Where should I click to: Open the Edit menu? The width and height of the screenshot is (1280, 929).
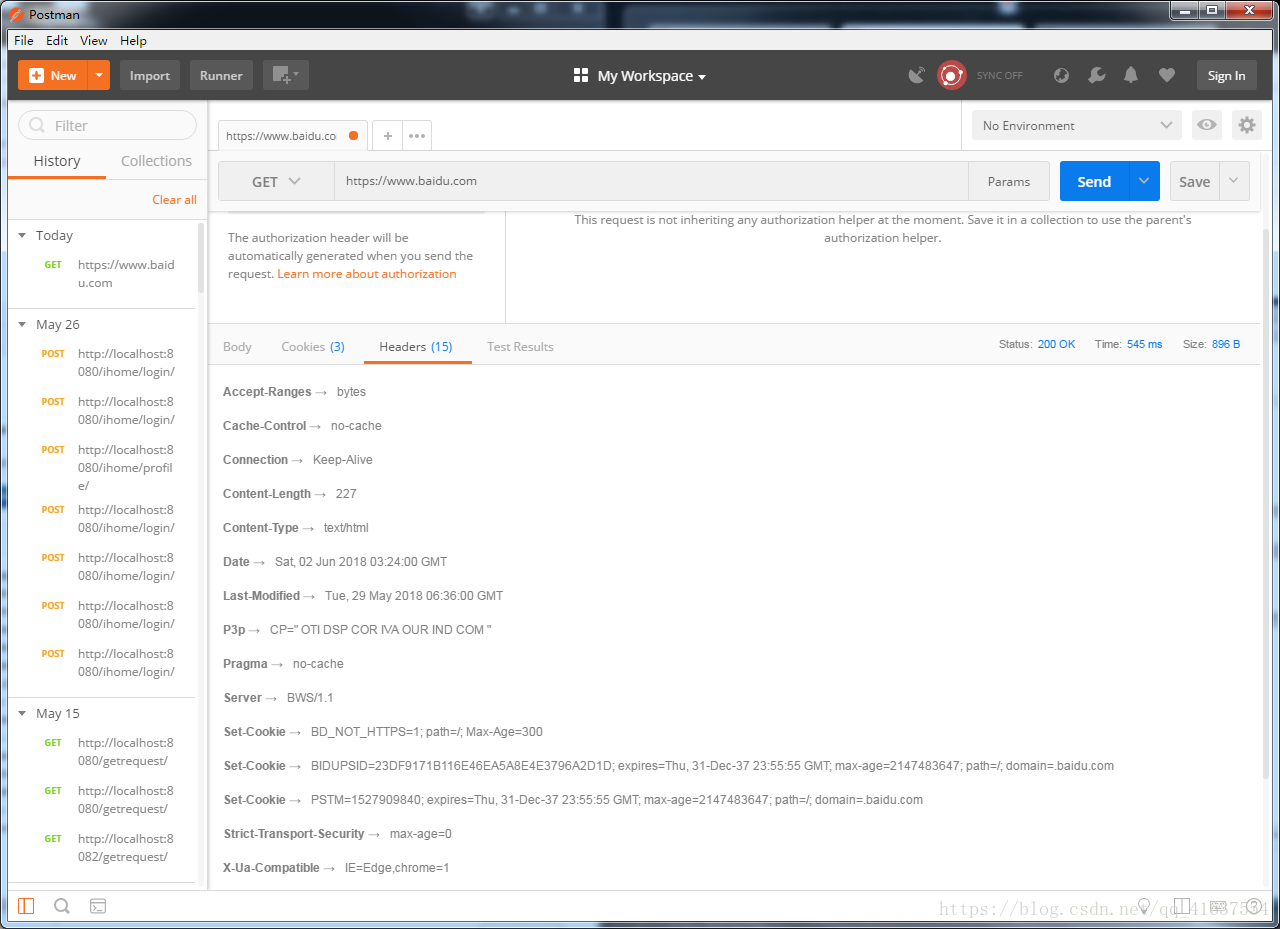[57, 40]
